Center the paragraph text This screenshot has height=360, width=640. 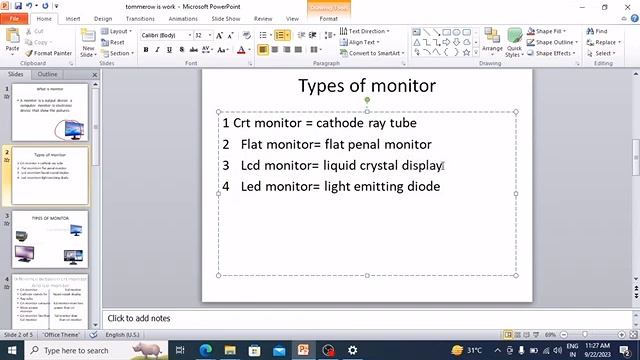[275, 50]
